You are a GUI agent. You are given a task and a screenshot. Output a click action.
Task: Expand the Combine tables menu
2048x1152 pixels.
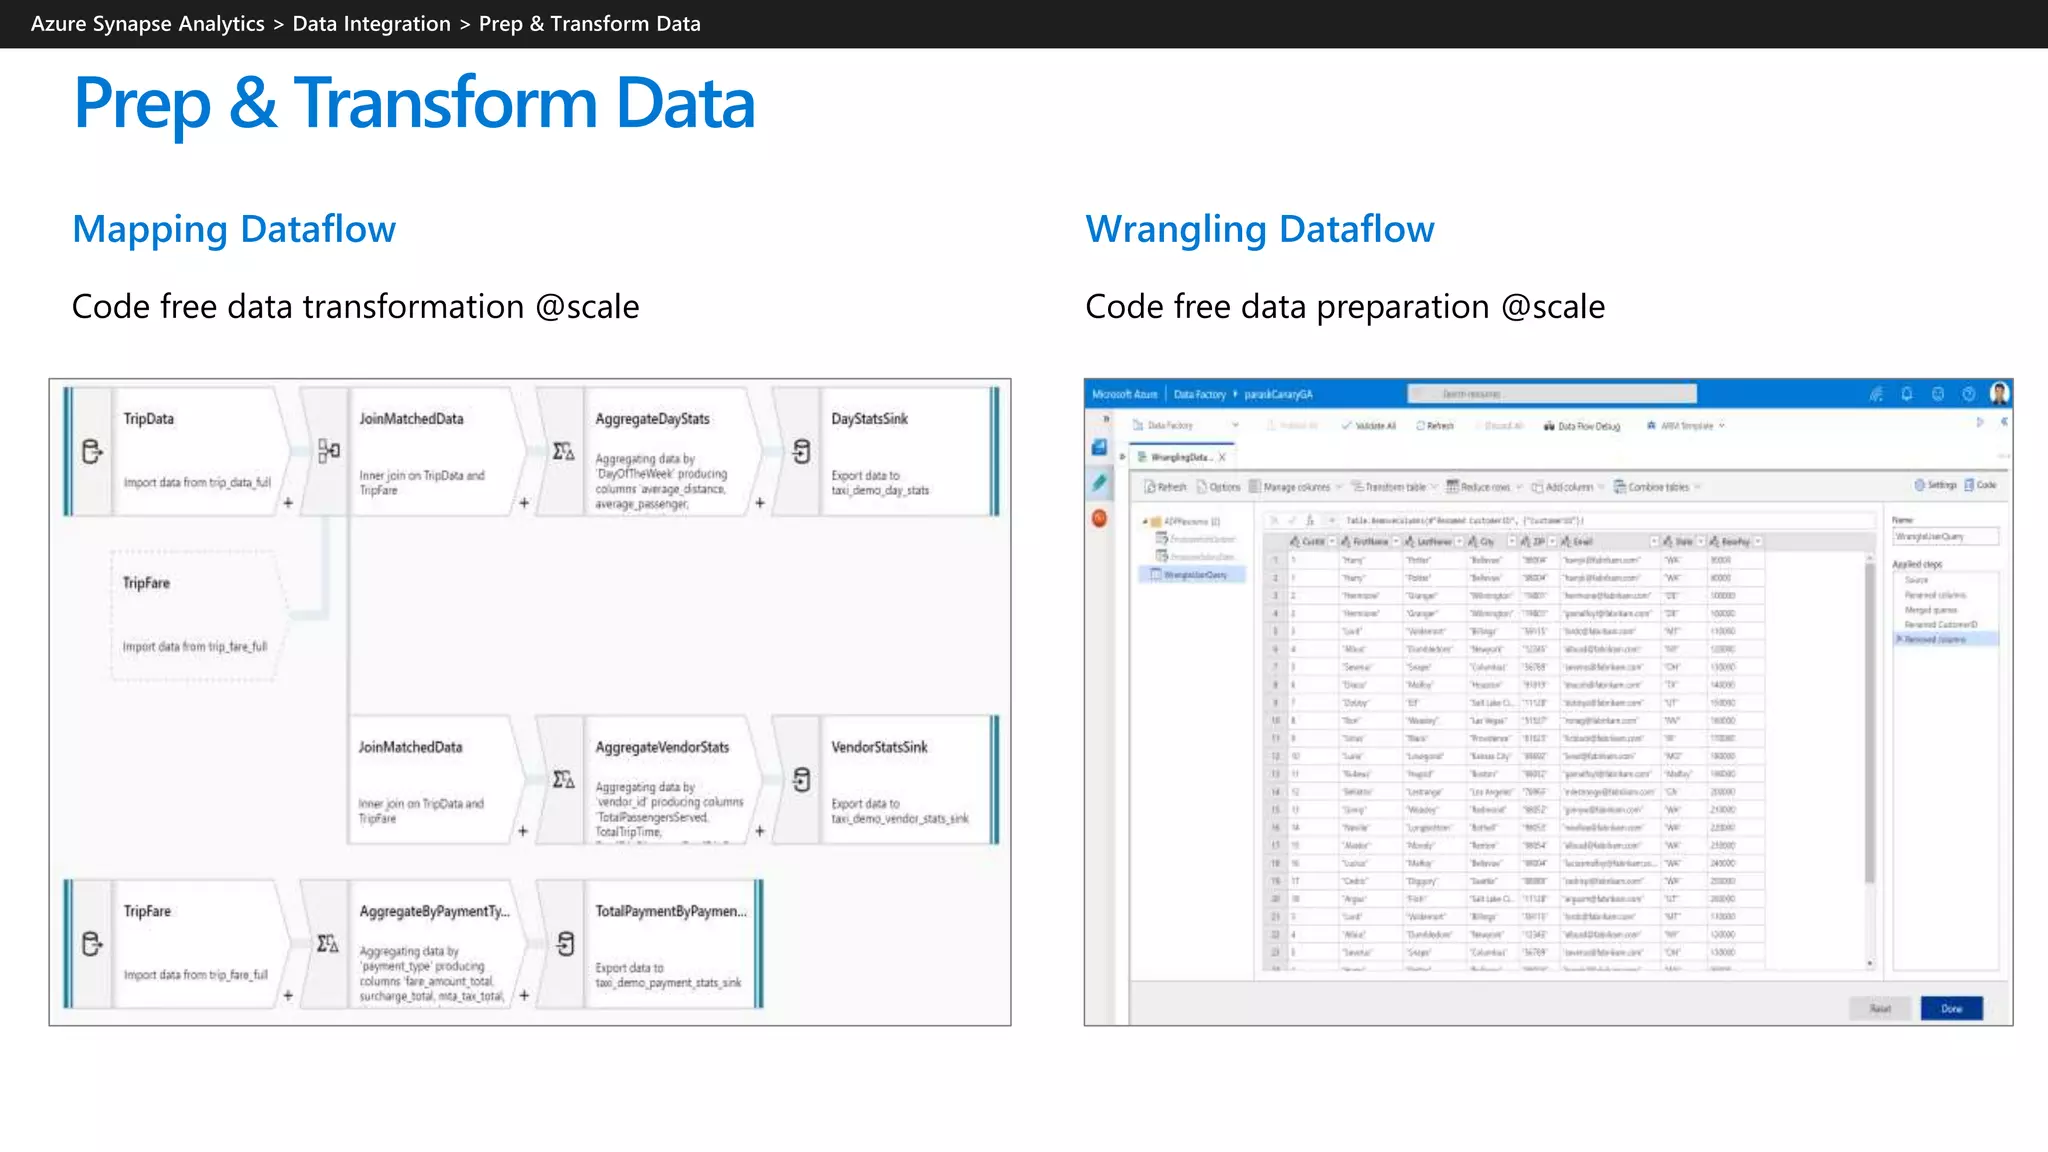click(1657, 487)
